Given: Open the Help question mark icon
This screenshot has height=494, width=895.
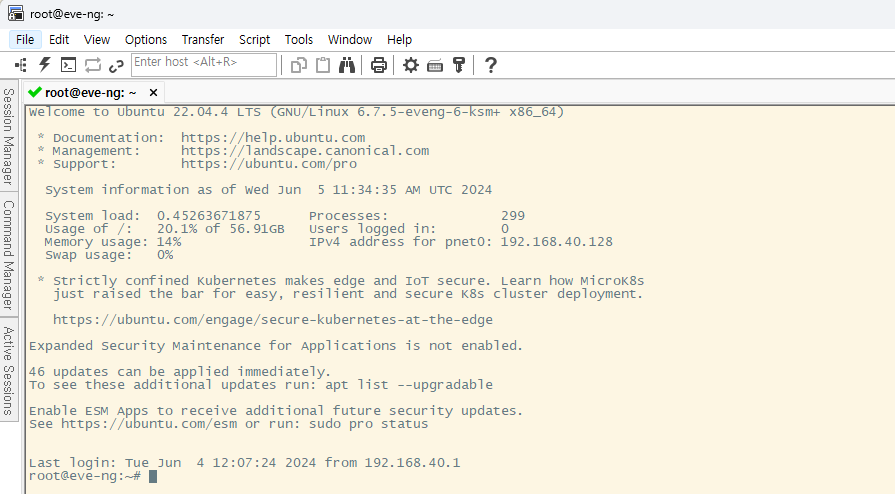Looking at the screenshot, I should 490,65.
